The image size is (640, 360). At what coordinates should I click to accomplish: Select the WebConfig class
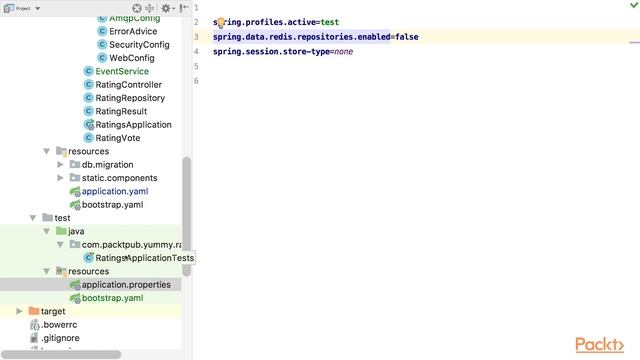(132, 58)
